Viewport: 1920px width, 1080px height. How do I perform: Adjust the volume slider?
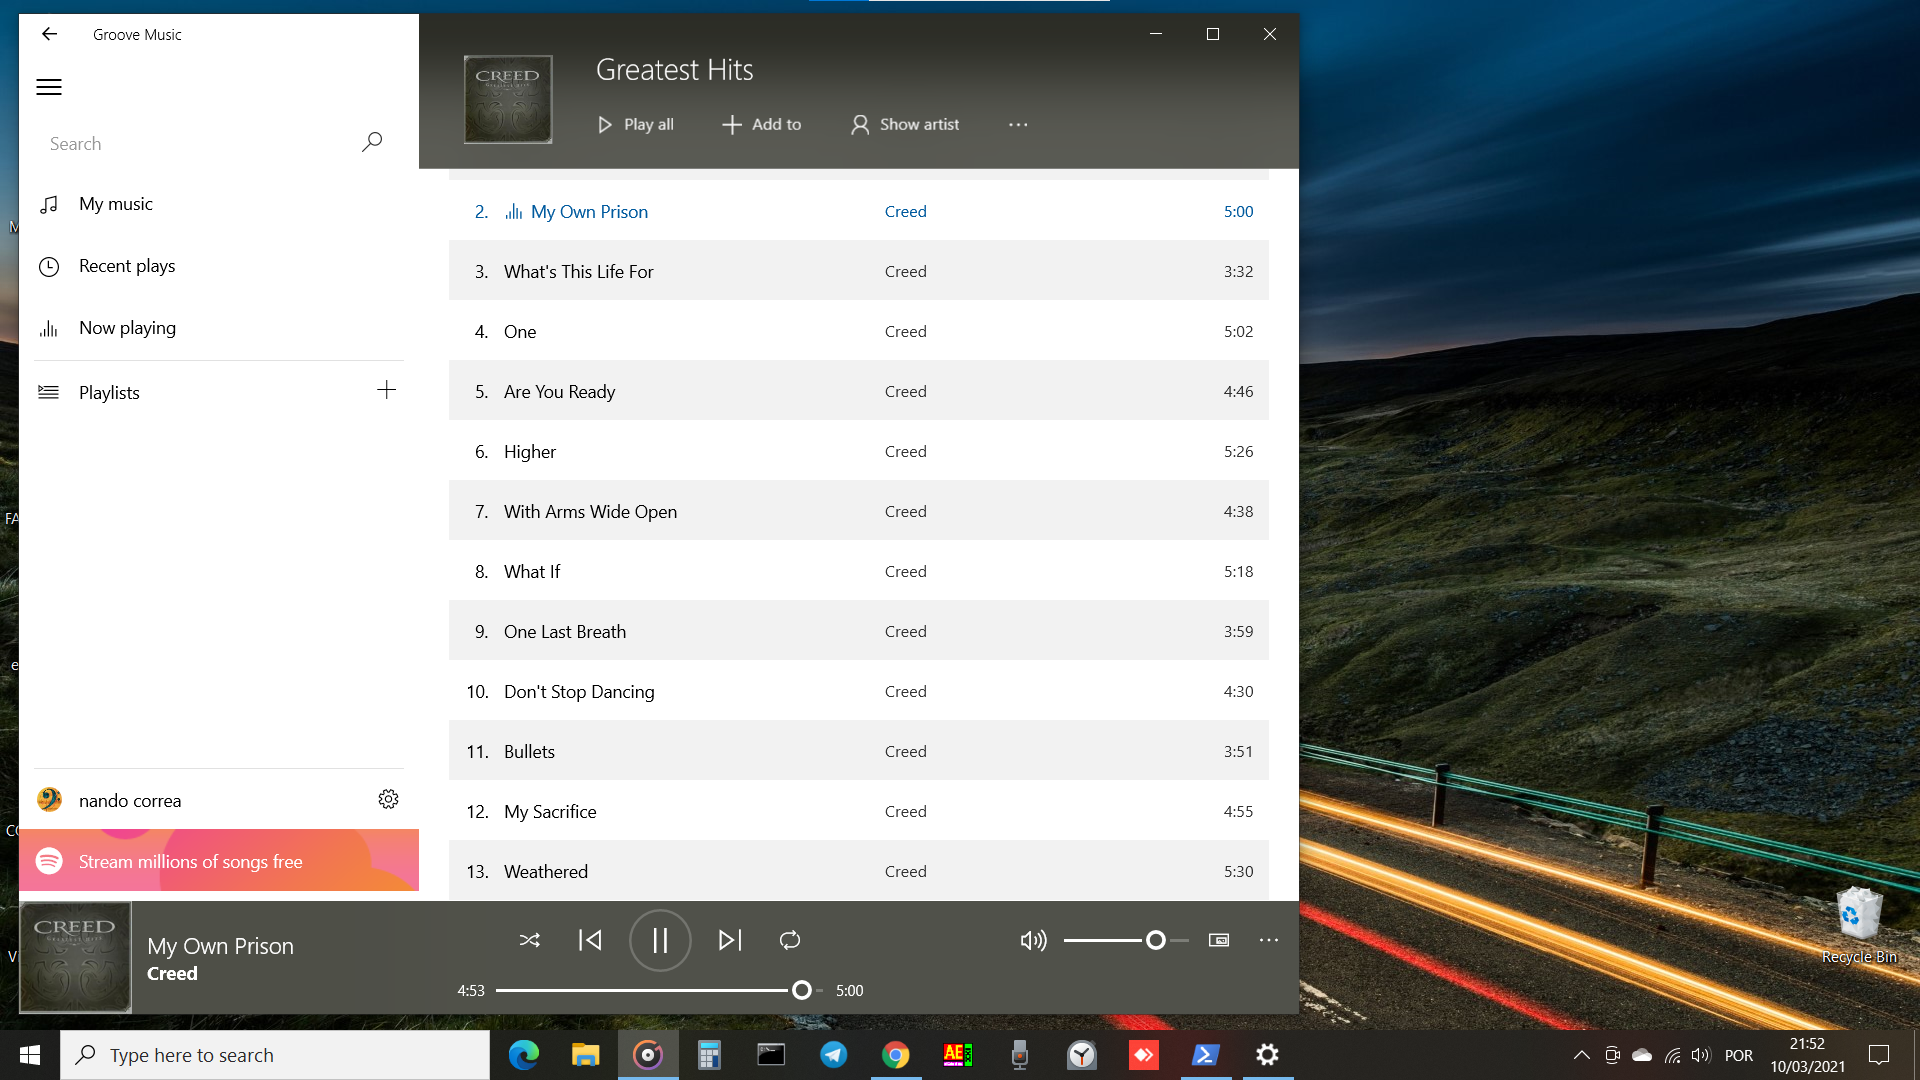(x=1126, y=940)
